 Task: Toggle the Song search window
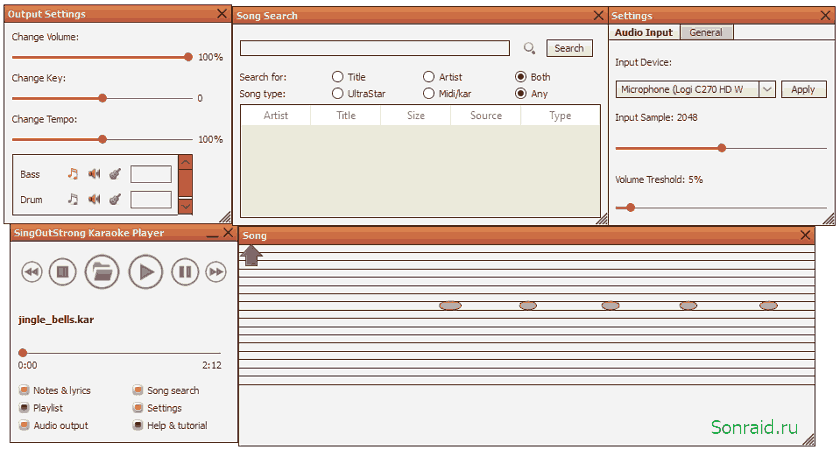[138, 390]
